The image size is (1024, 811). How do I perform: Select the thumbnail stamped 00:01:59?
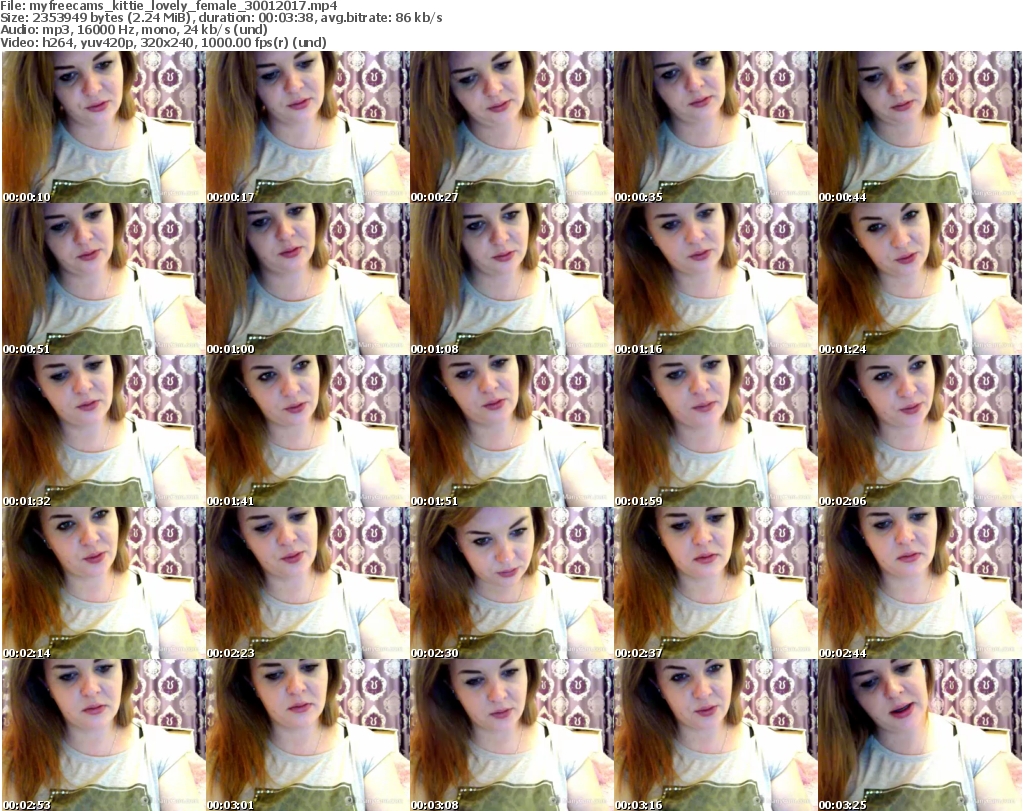coord(715,431)
